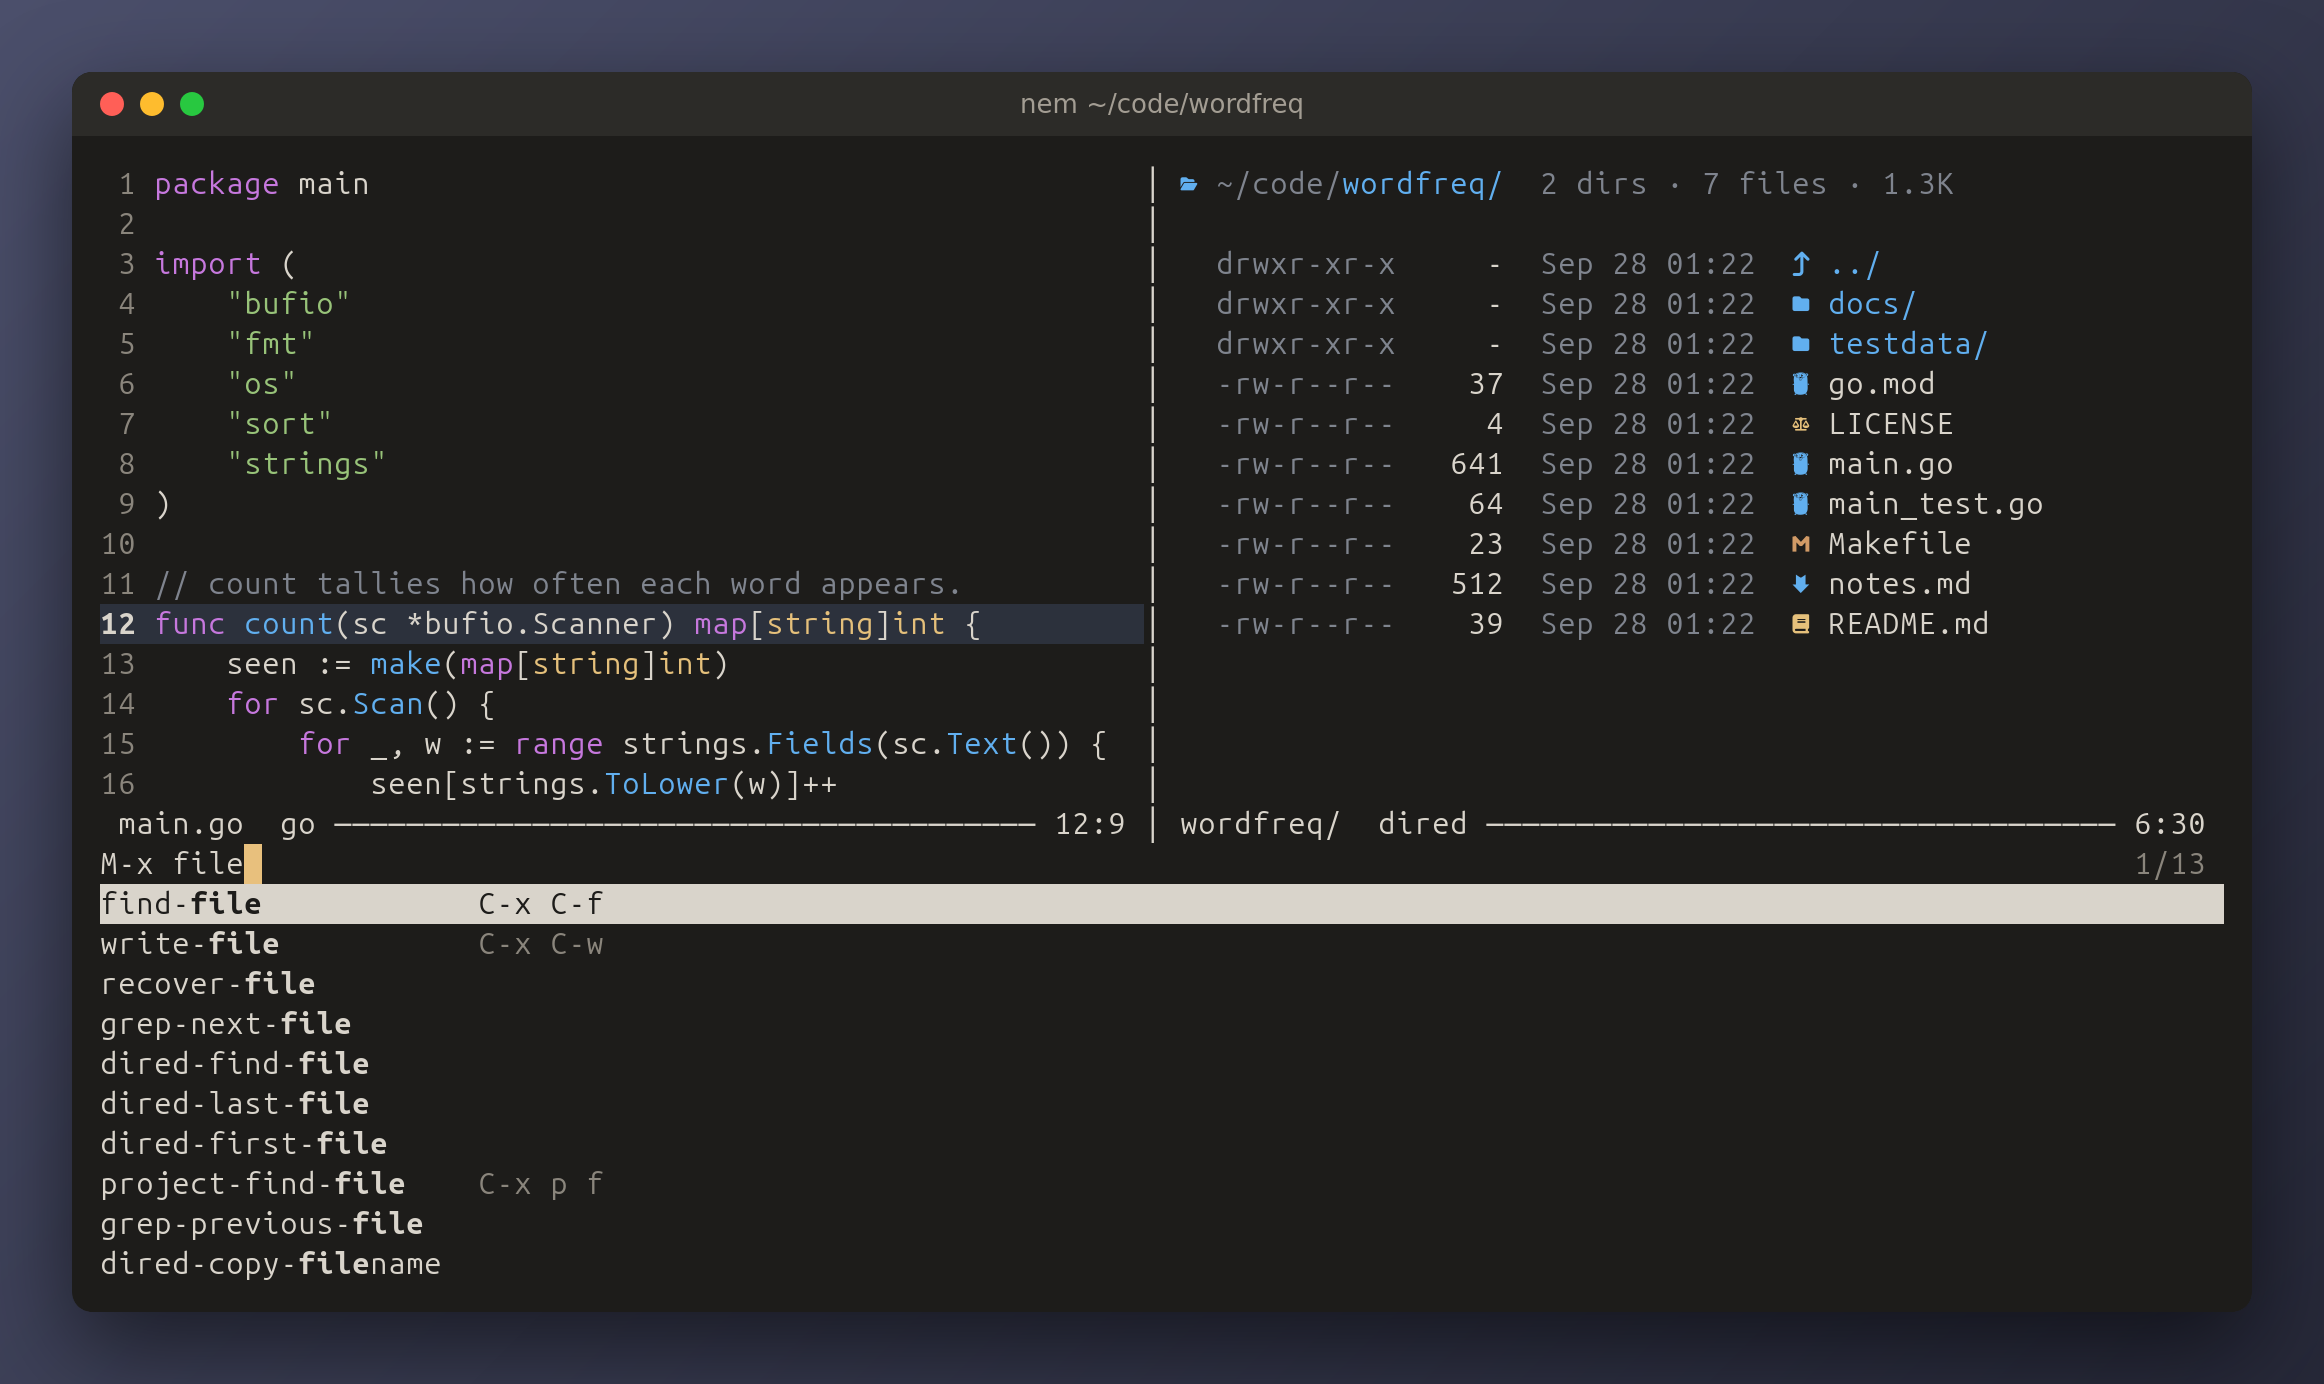Click the book icon beside README.md
Image resolution: width=2324 pixels, height=1384 pixels.
pos(1801,624)
